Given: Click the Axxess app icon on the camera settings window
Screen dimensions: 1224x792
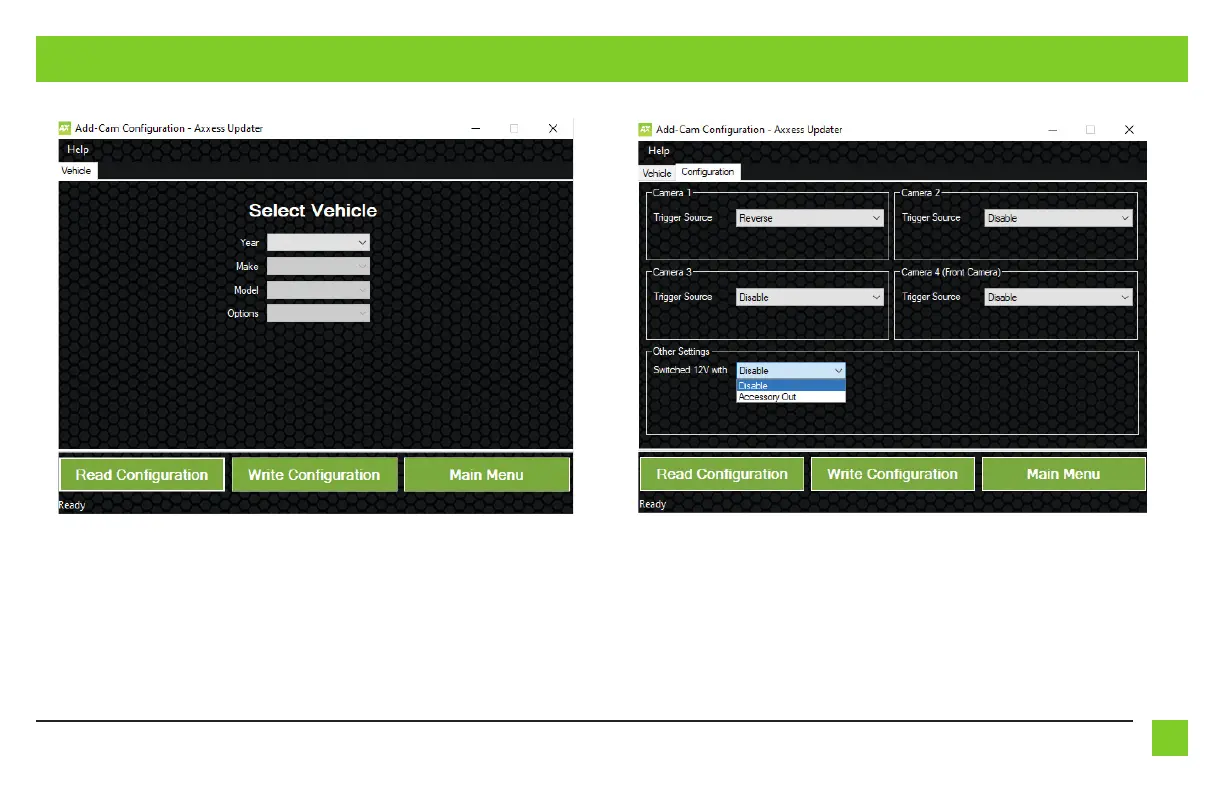Looking at the screenshot, I should [x=645, y=129].
